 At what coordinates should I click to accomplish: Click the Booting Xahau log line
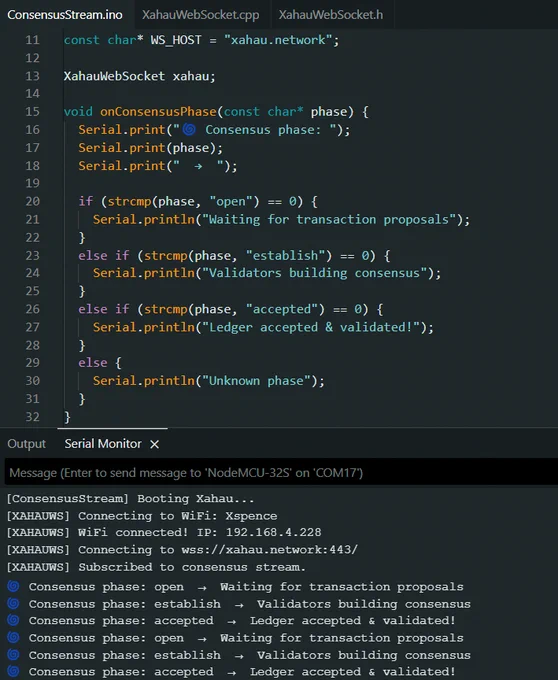(x=131, y=498)
